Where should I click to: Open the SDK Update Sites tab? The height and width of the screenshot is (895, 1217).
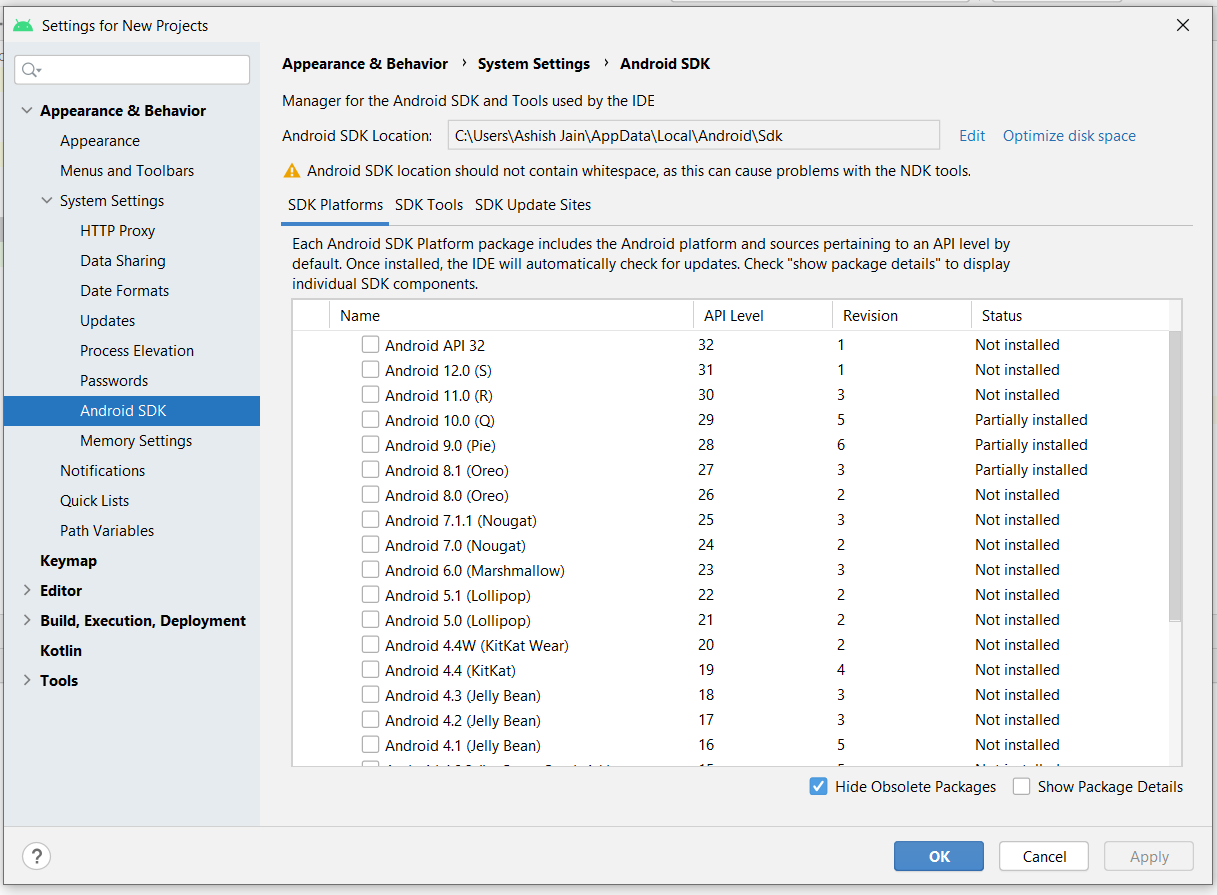pos(533,205)
